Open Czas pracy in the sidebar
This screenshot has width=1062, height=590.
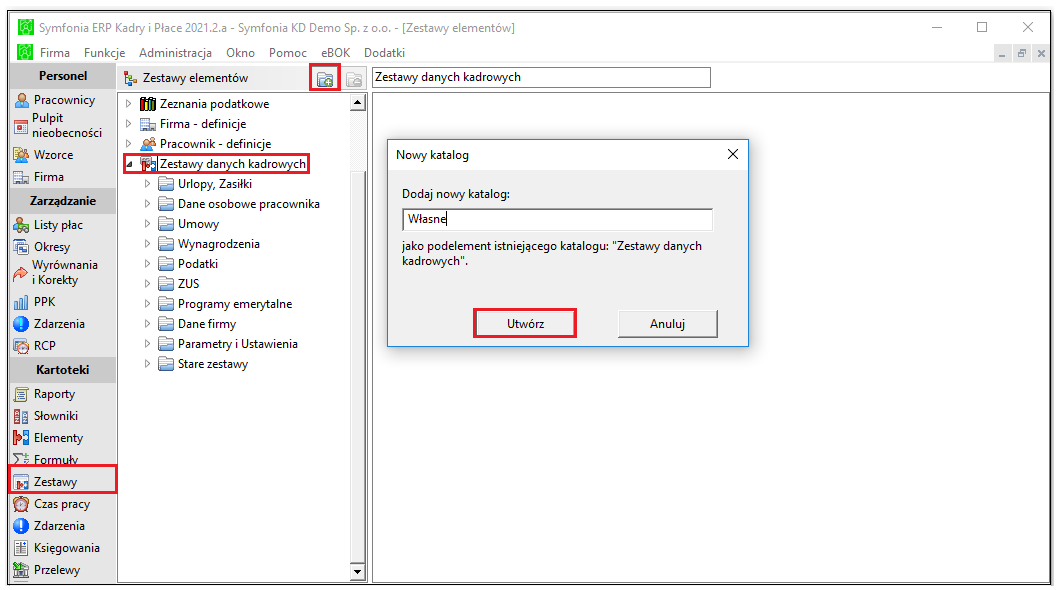click(x=52, y=504)
